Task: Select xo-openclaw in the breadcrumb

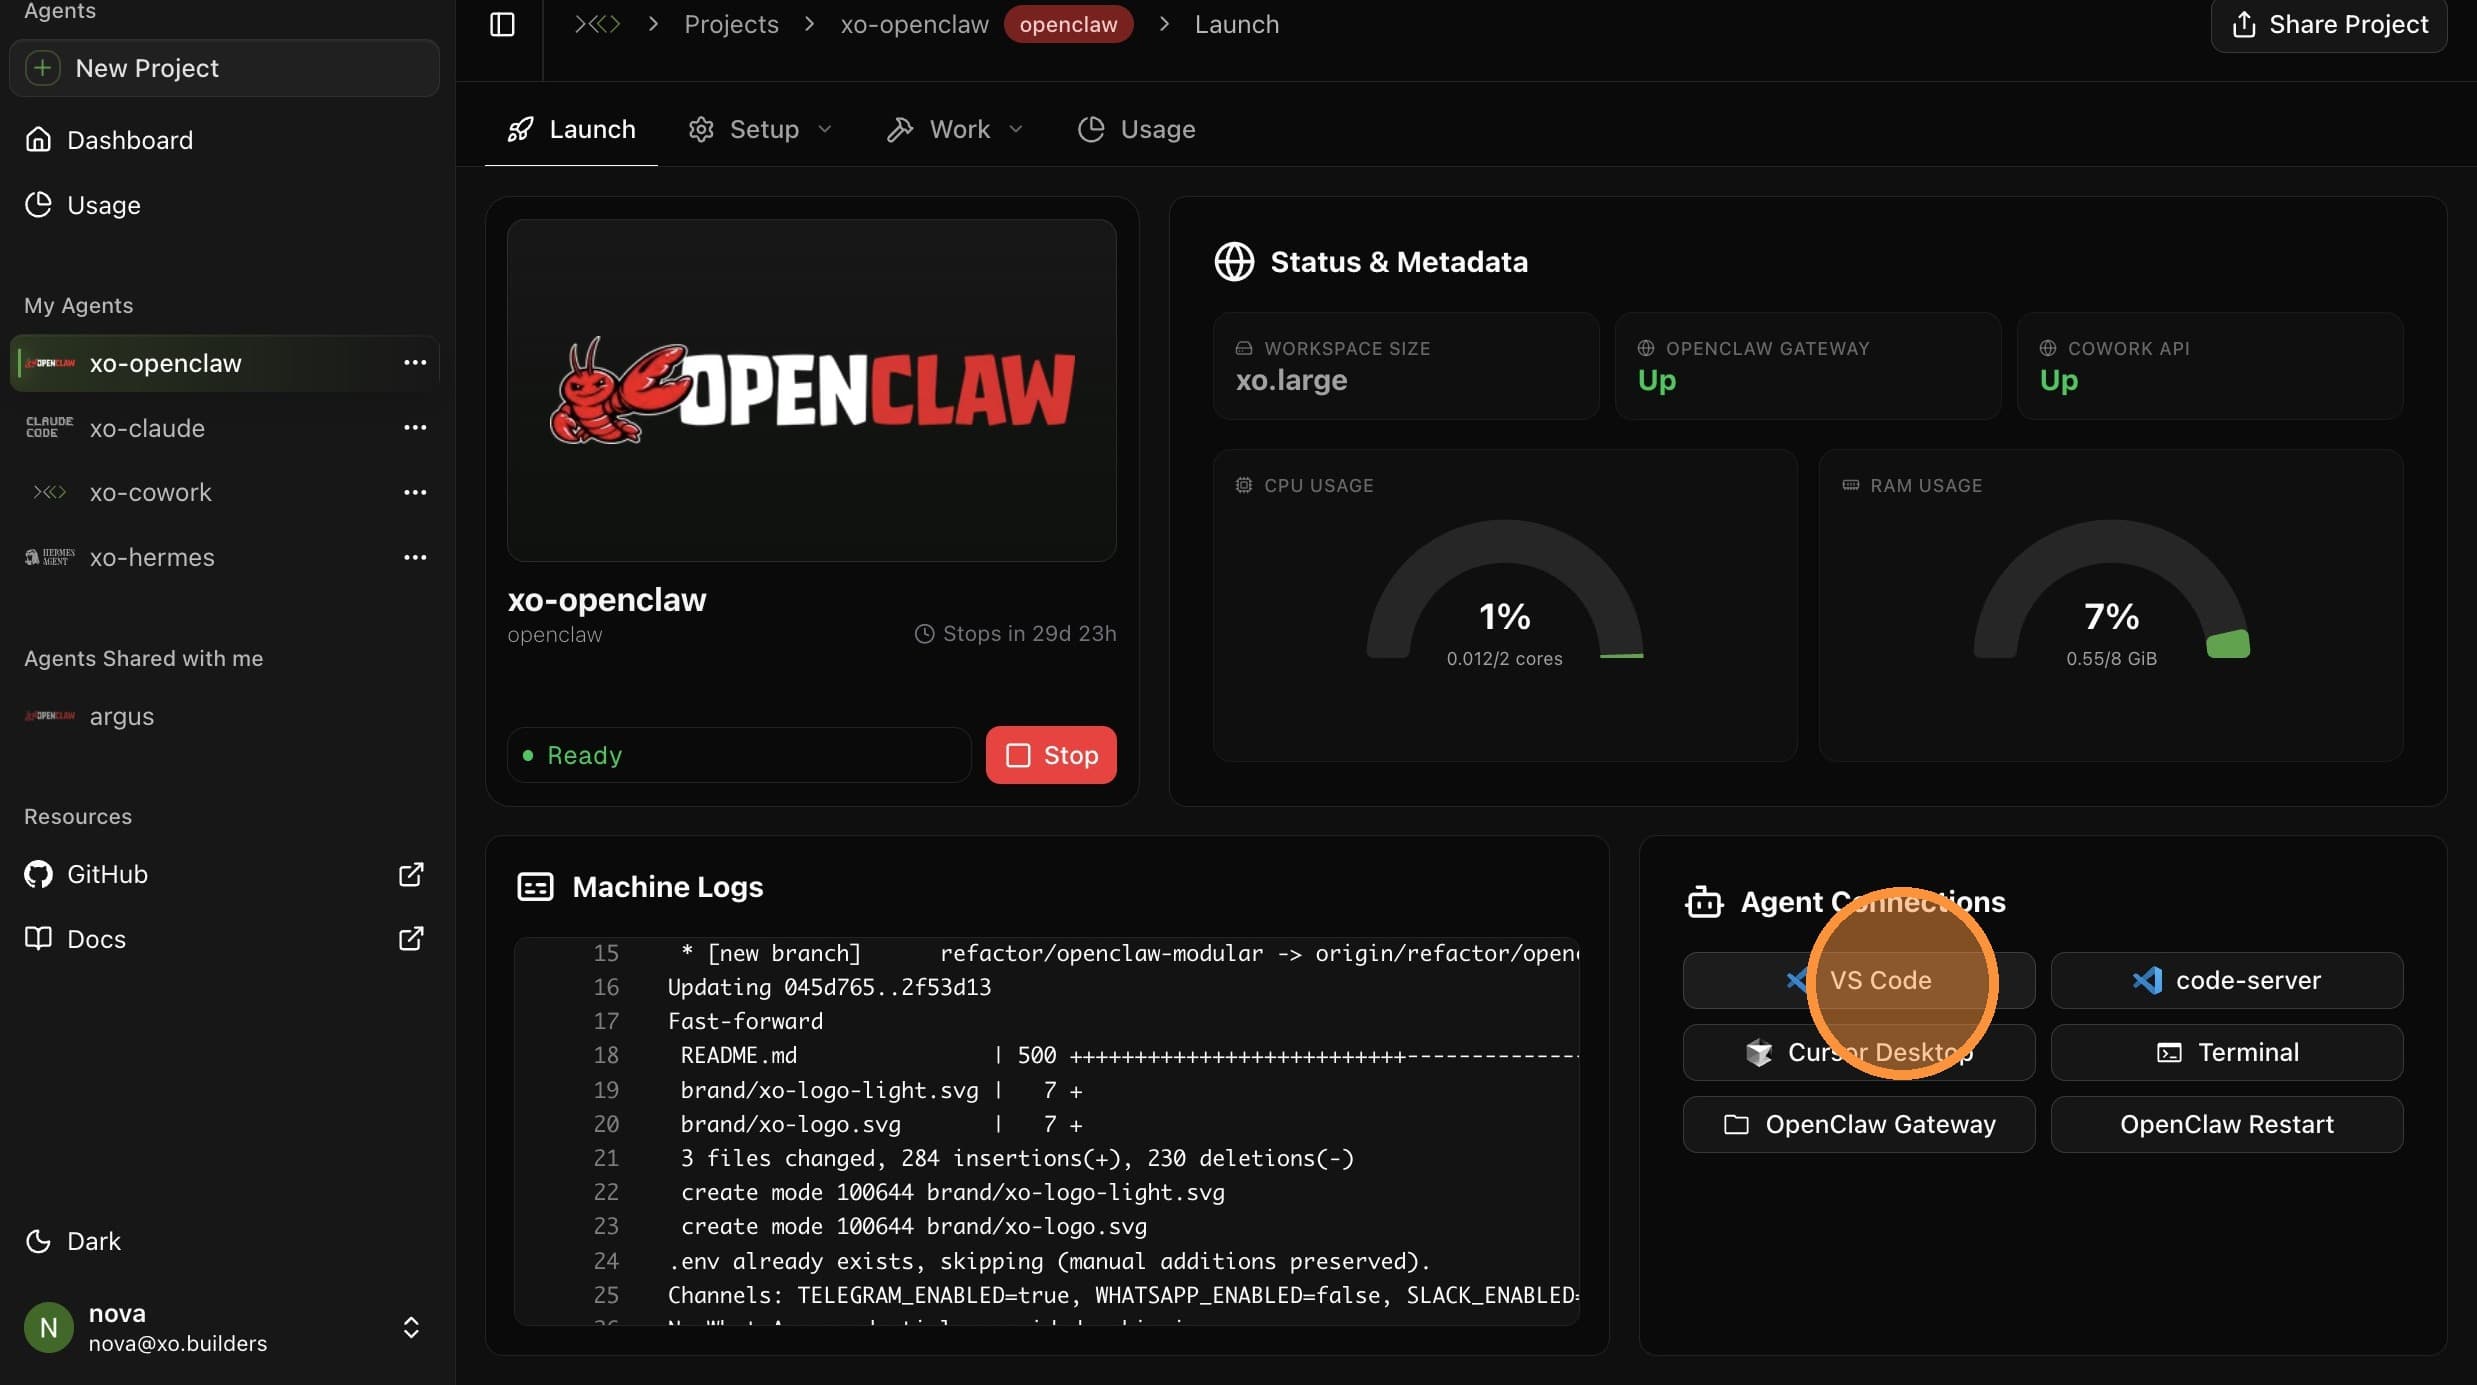Action: click(x=914, y=24)
